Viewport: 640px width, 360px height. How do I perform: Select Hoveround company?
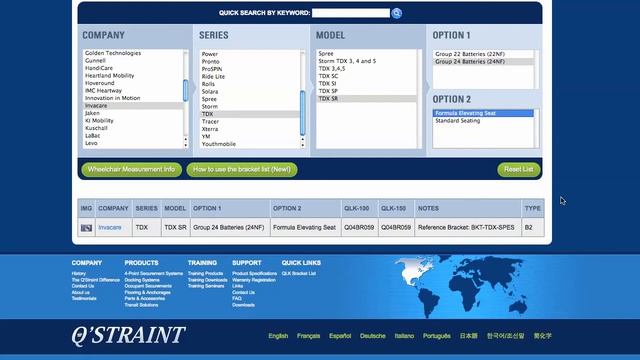point(100,83)
